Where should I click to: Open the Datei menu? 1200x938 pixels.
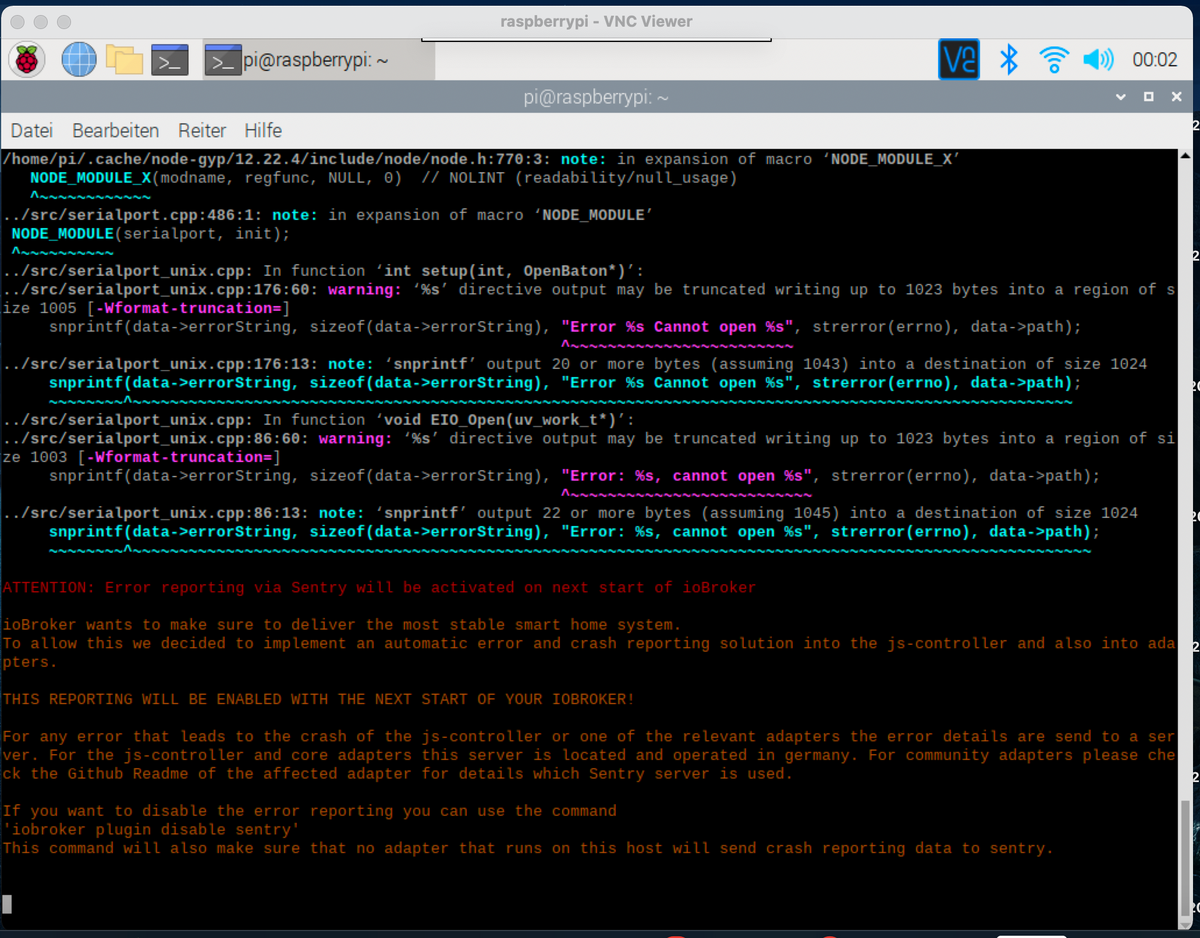31,131
